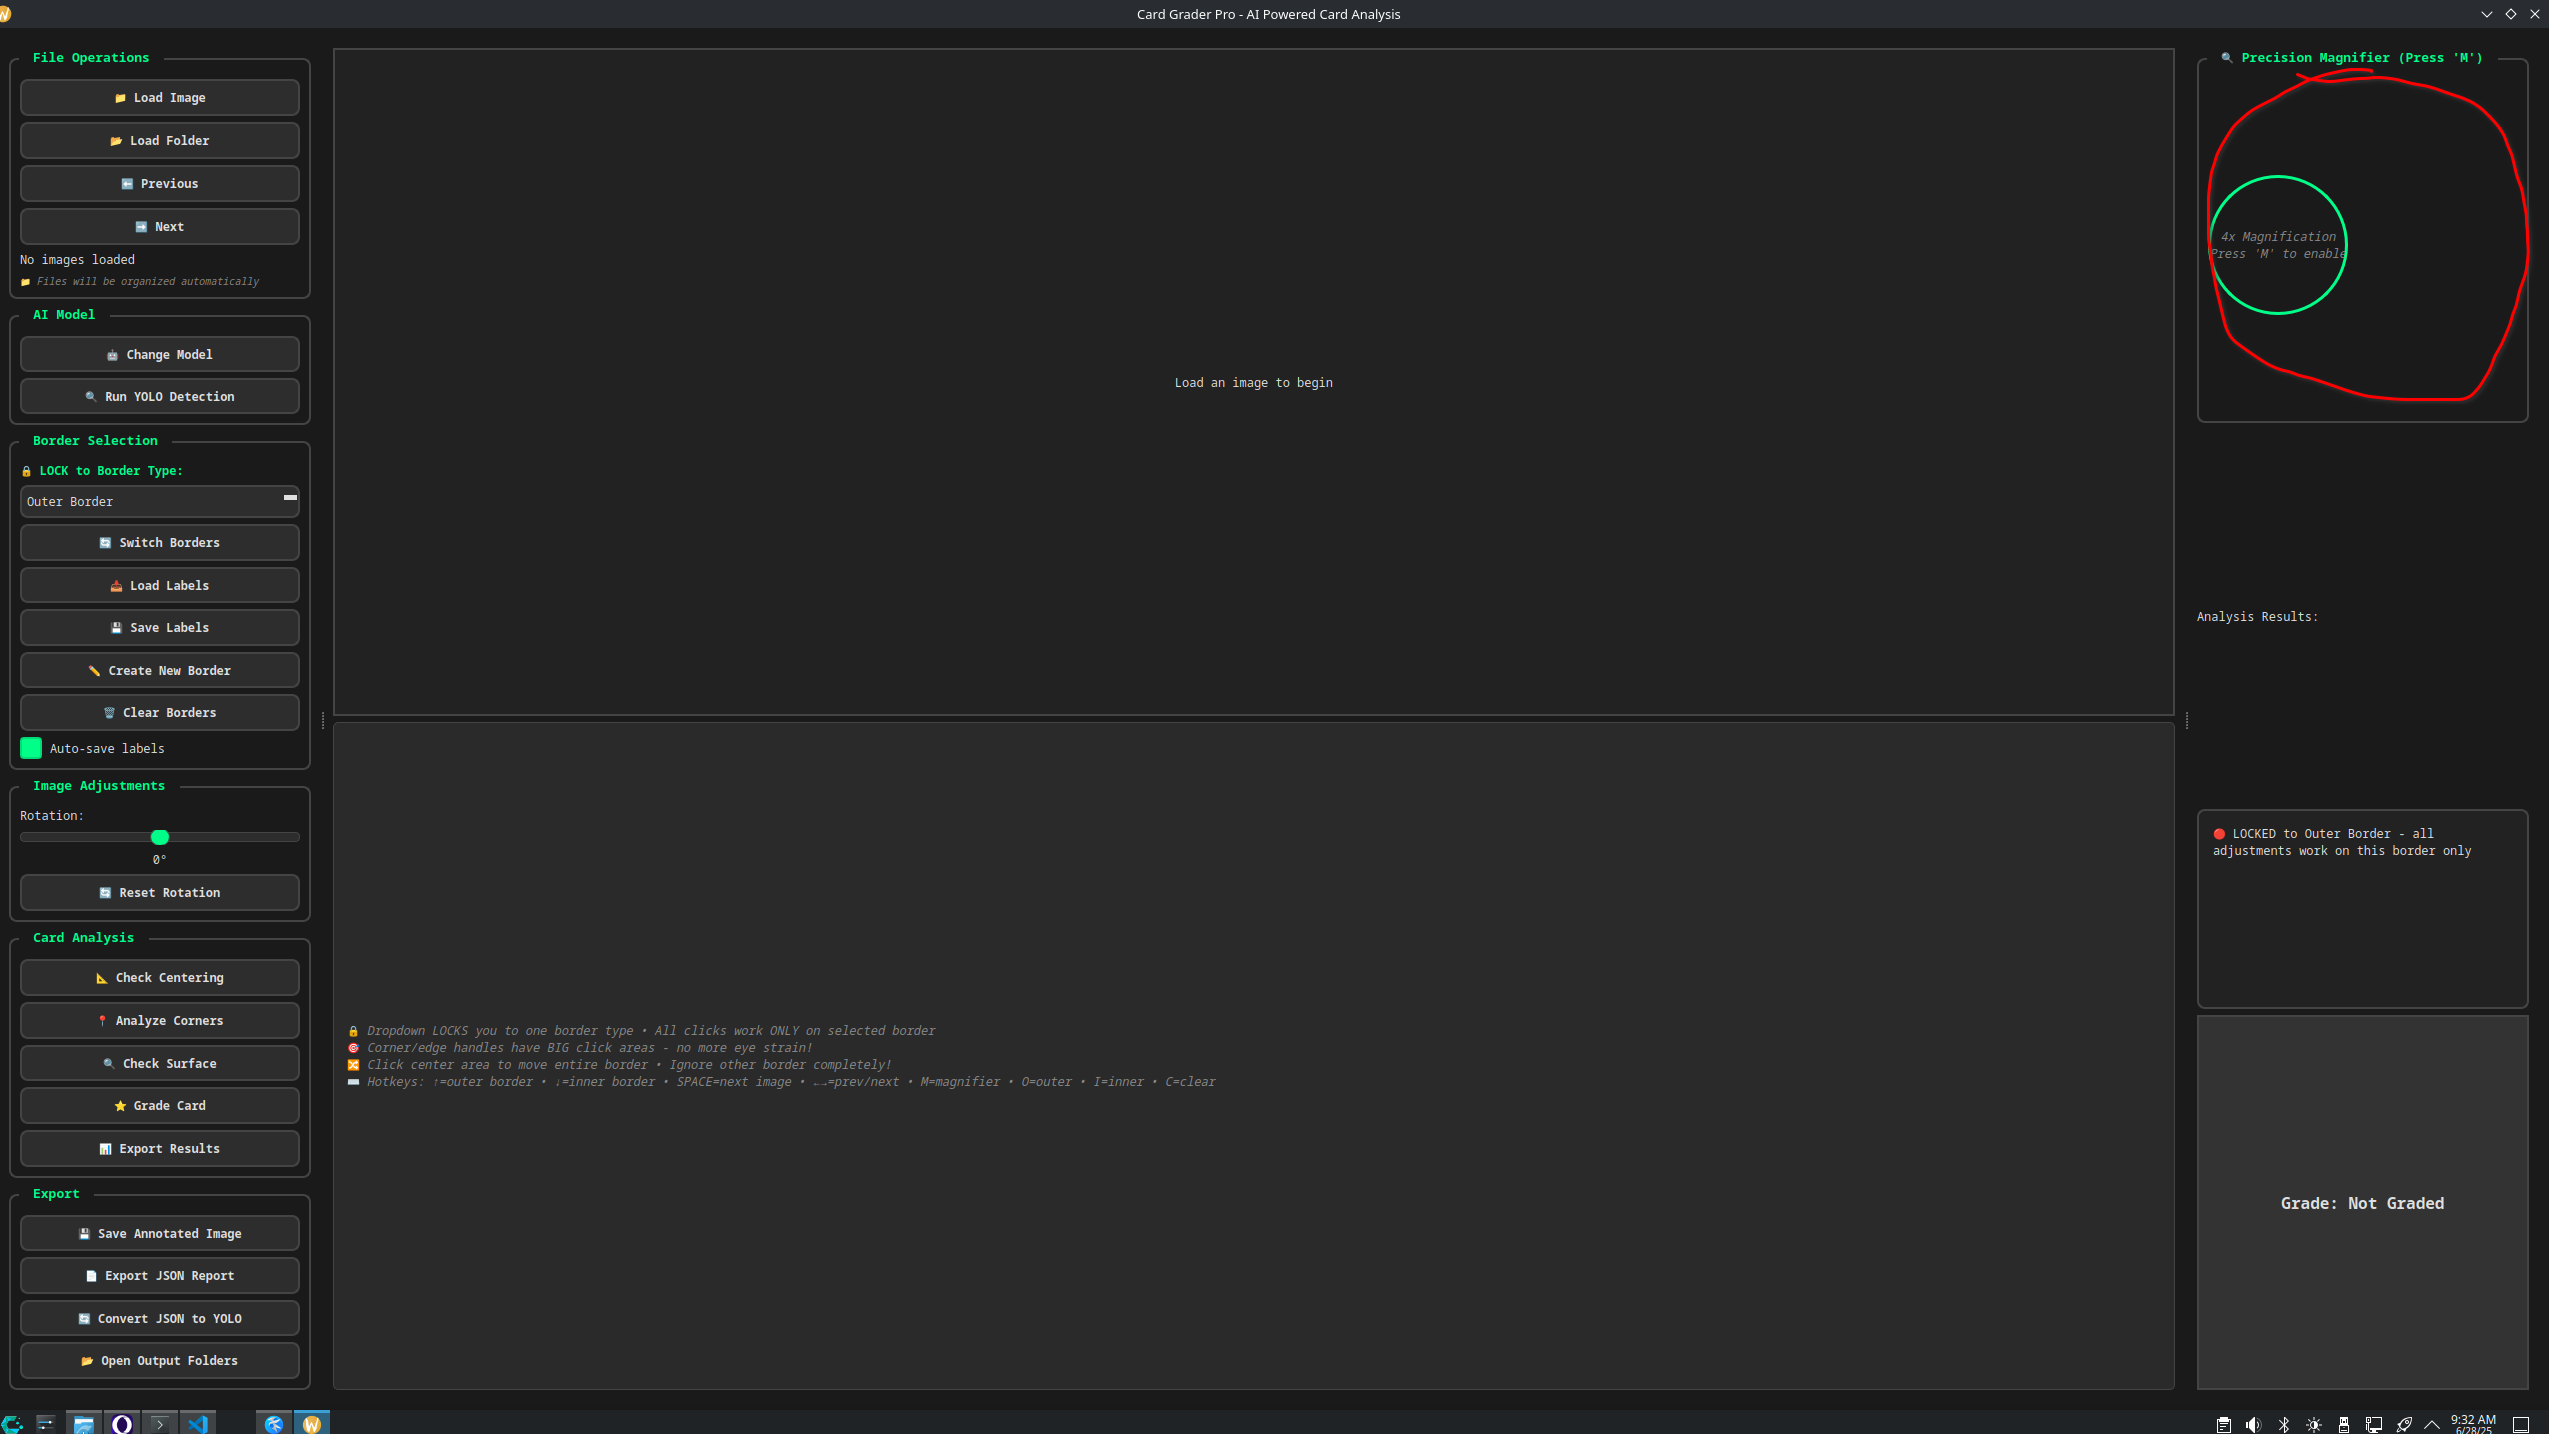The image size is (2549, 1434).
Task: Select the orange W app taskbar icon
Action: pyautogui.click(x=312, y=1423)
